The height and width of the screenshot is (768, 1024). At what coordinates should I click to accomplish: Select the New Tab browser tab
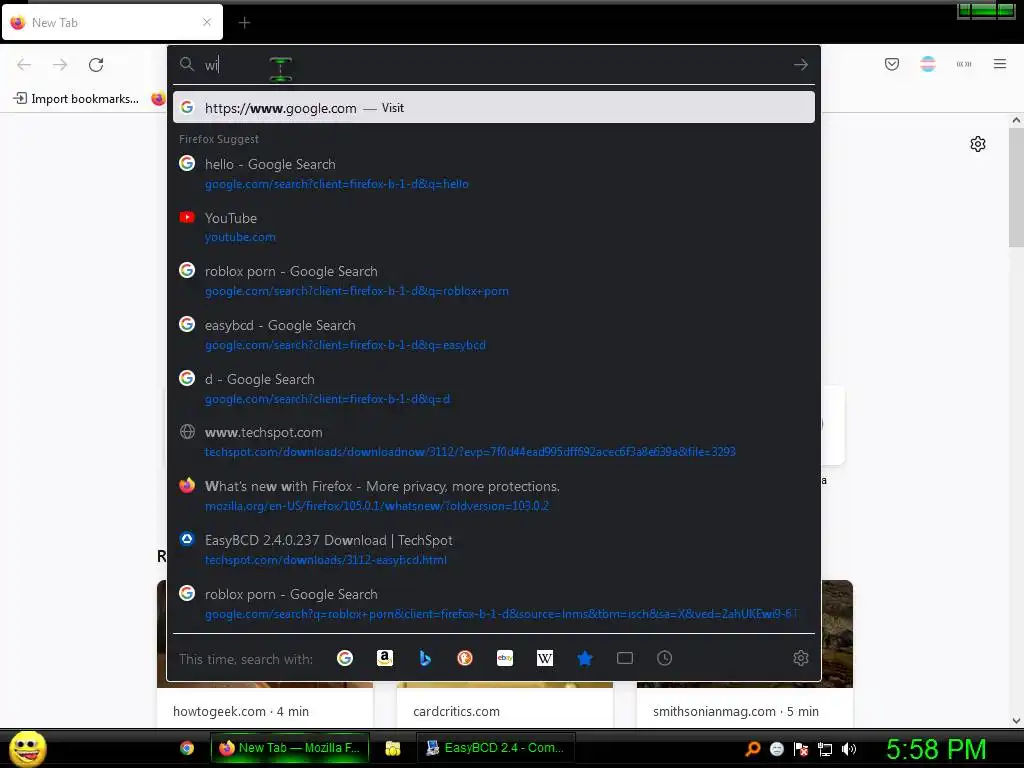(112, 22)
